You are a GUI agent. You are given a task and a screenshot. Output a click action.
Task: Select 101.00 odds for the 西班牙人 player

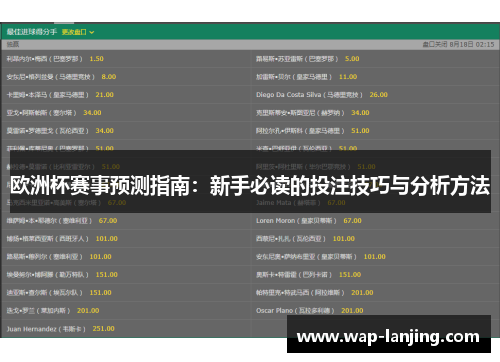click(x=106, y=239)
